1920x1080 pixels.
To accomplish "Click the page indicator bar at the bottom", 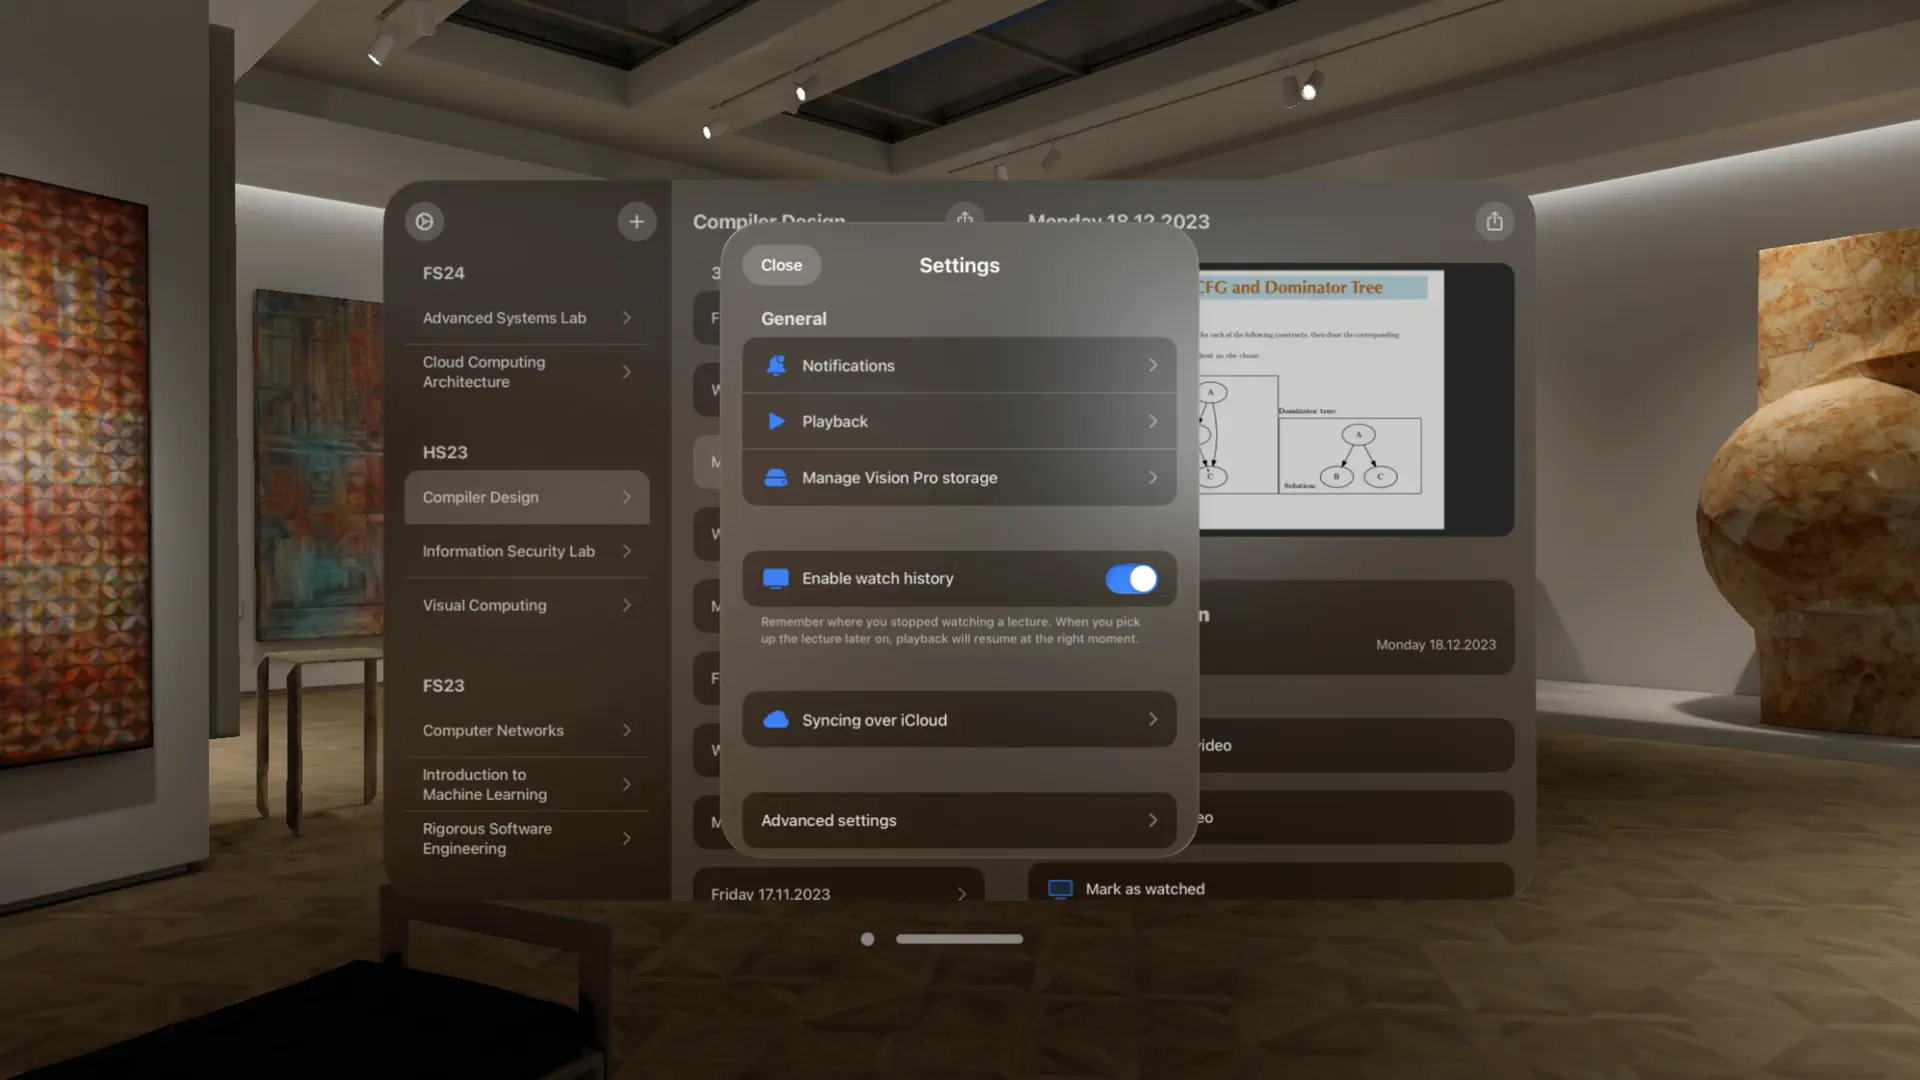I will pyautogui.click(x=959, y=939).
